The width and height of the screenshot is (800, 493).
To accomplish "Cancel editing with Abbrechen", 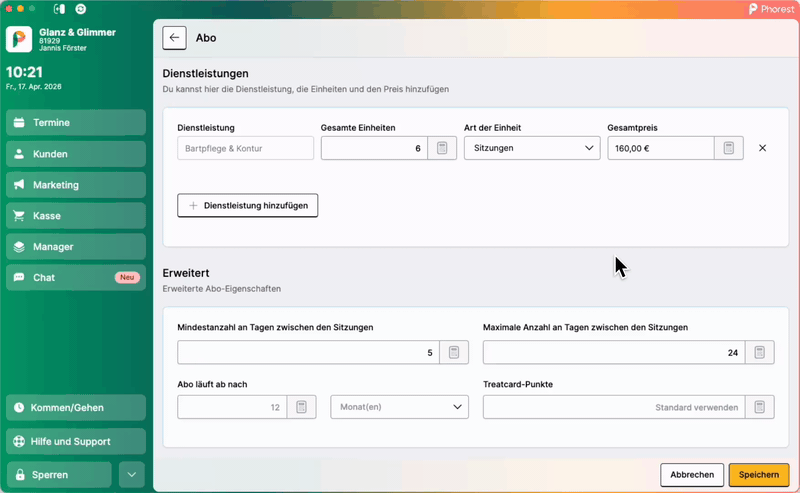I will 691,475.
